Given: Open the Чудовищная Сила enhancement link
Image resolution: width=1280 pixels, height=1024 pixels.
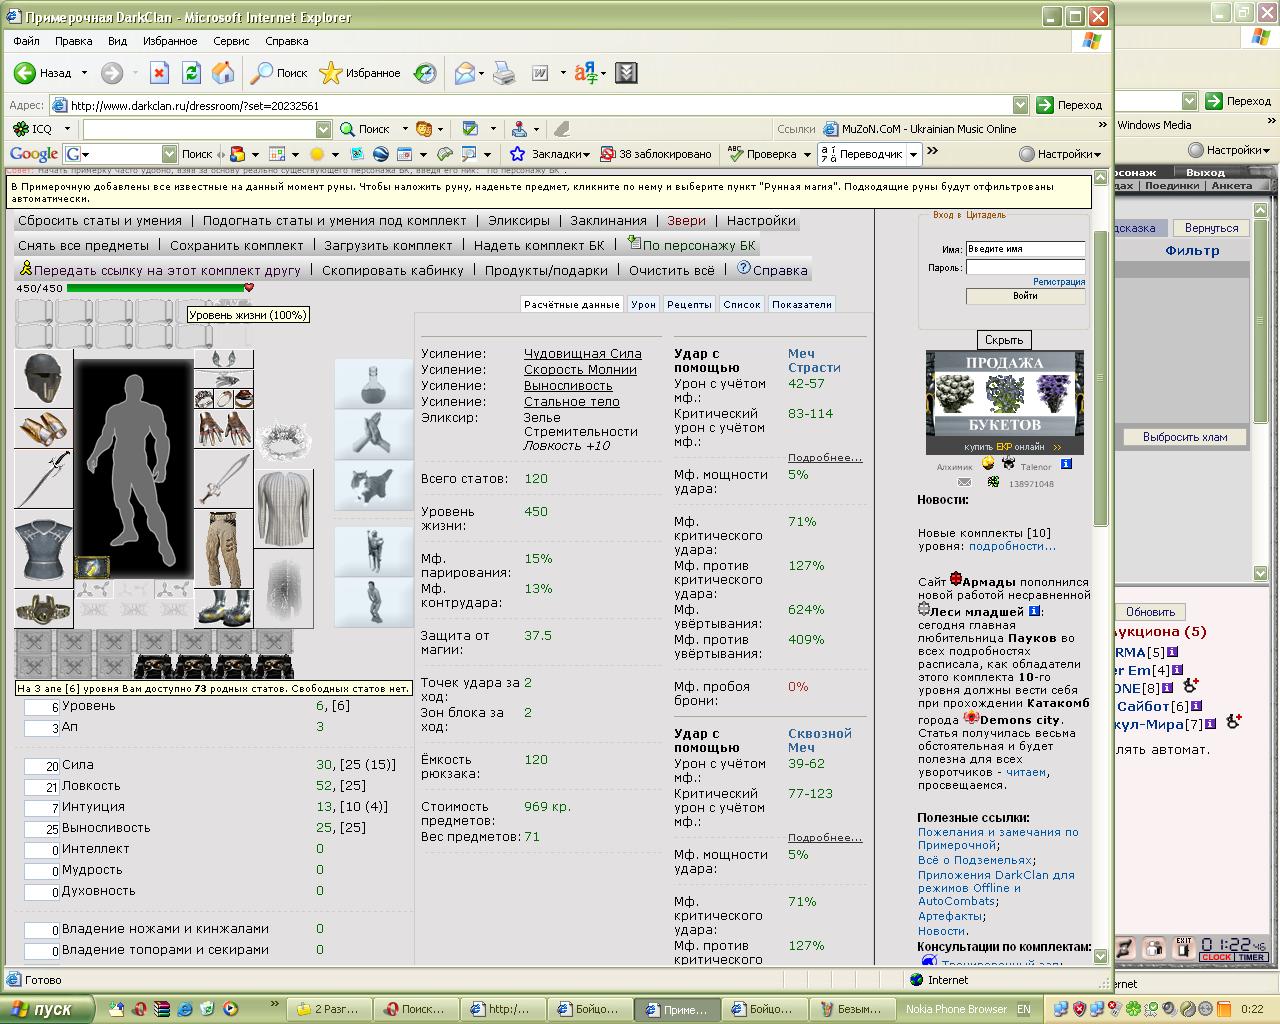Looking at the screenshot, I should (583, 354).
